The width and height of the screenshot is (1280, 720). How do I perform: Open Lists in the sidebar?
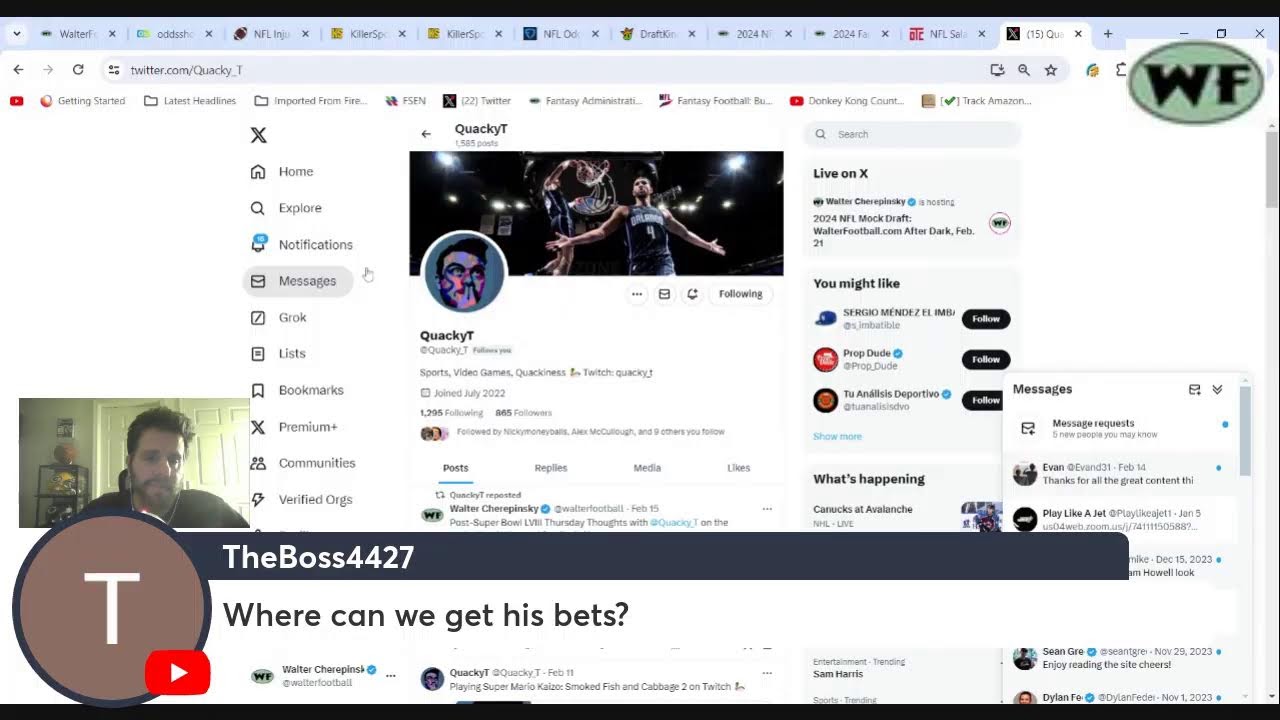coord(278,354)
